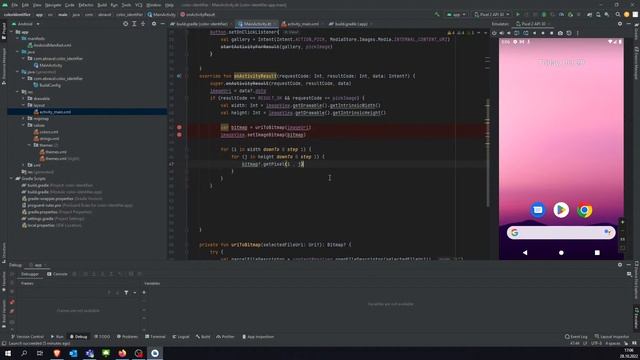Open the Android project view dropdown
Image resolution: width=640 pixels, height=360 pixels.
coord(25,24)
